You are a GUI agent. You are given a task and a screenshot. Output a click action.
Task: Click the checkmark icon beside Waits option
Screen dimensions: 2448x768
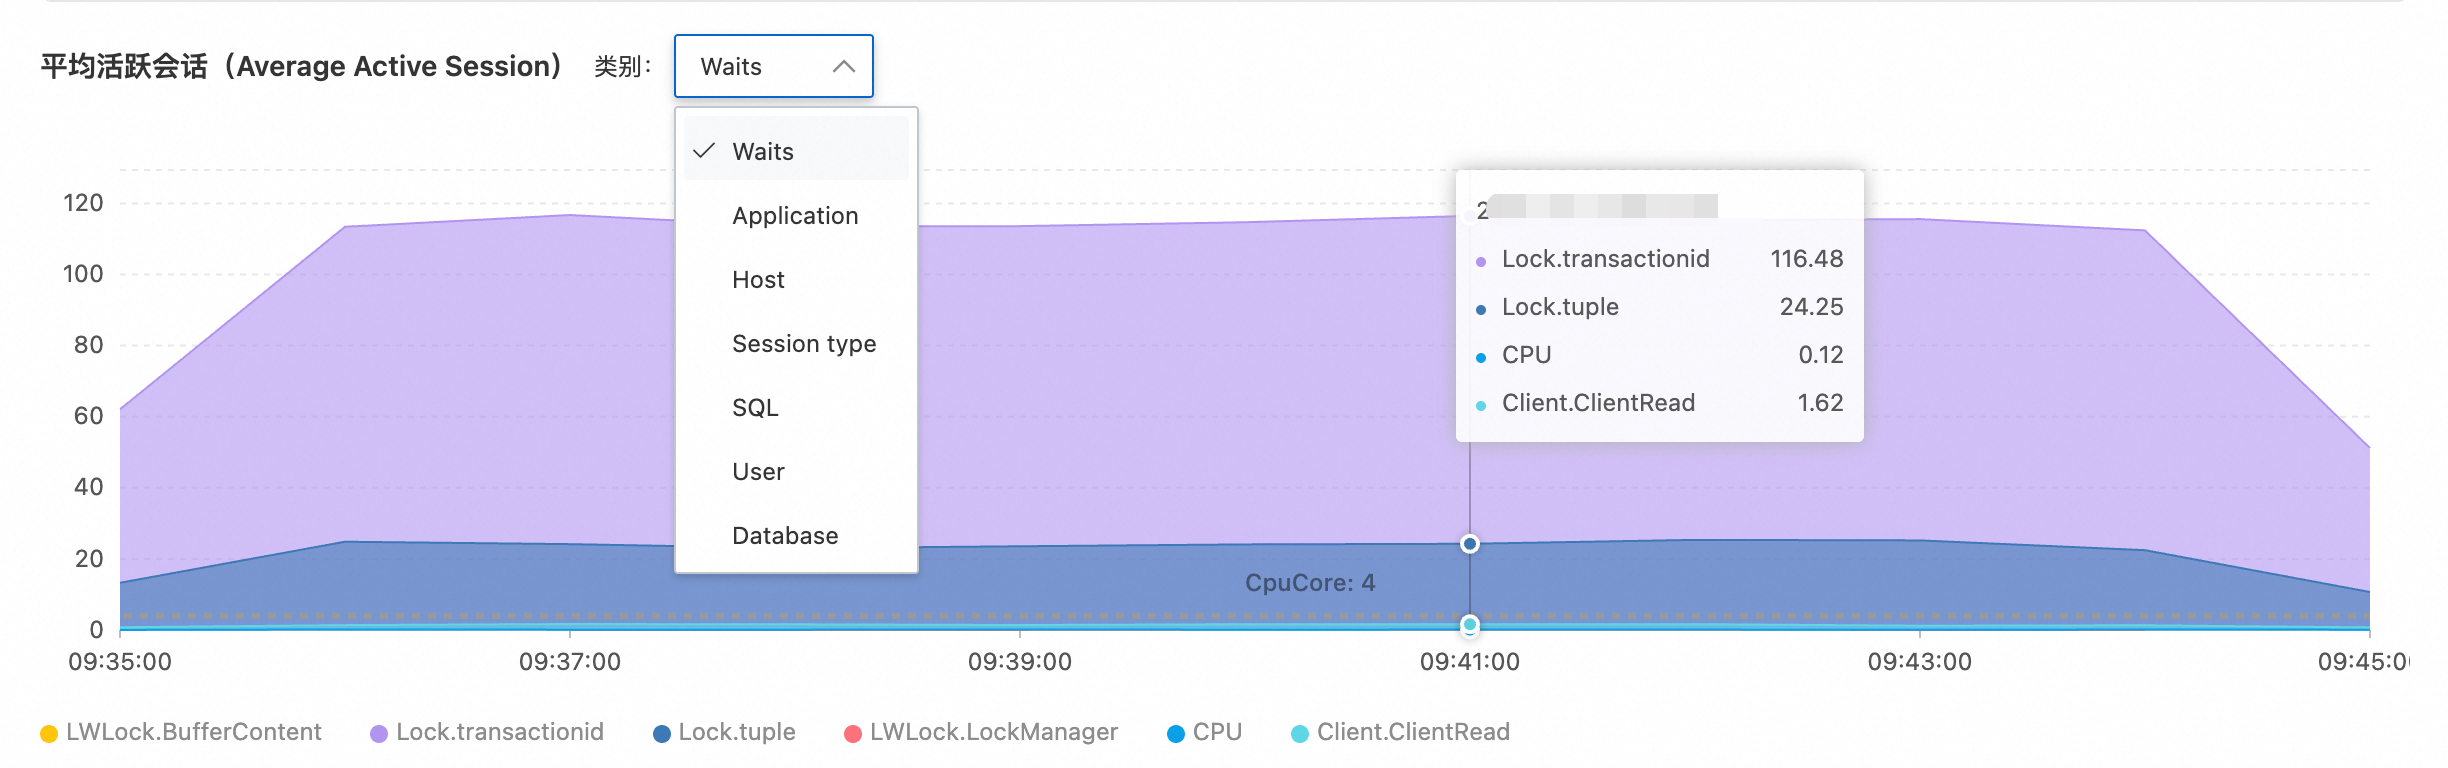tap(705, 151)
